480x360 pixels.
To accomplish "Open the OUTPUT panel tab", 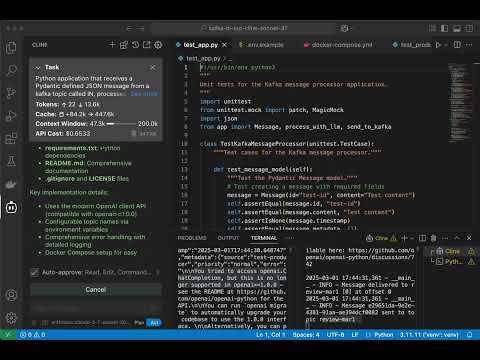I will tap(228, 238).
